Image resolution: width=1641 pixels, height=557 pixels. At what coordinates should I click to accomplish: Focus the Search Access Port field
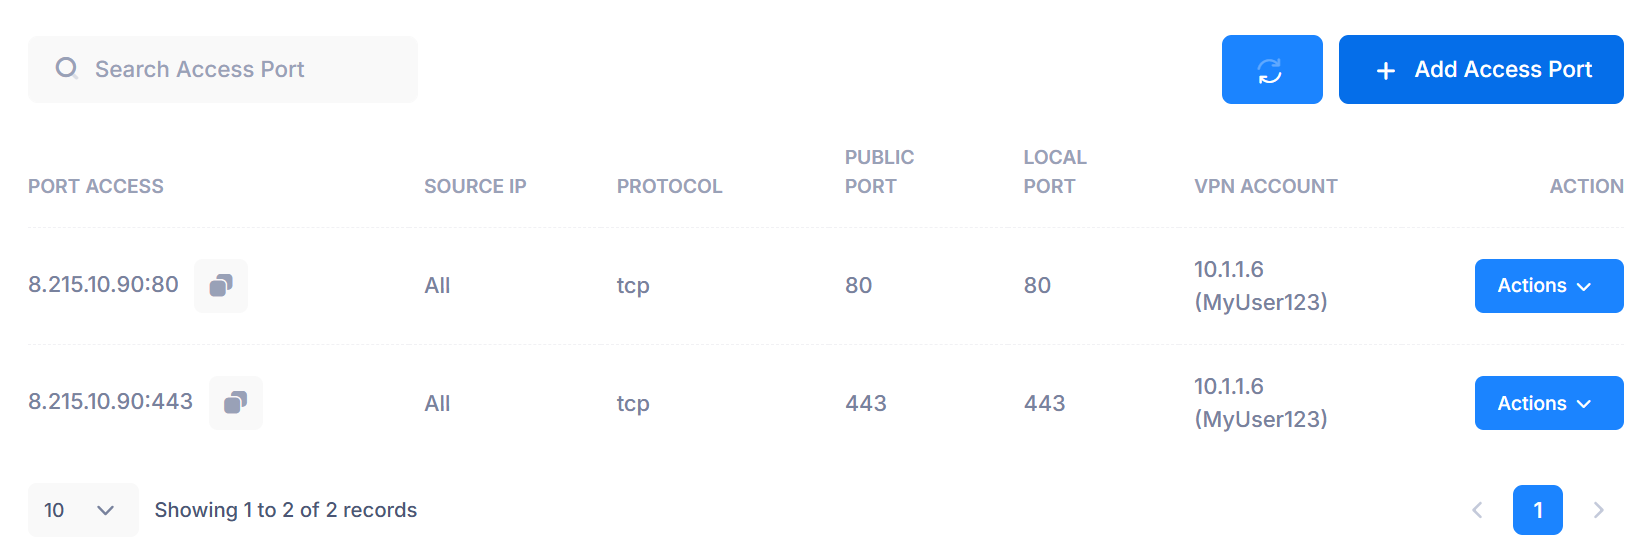[223, 69]
